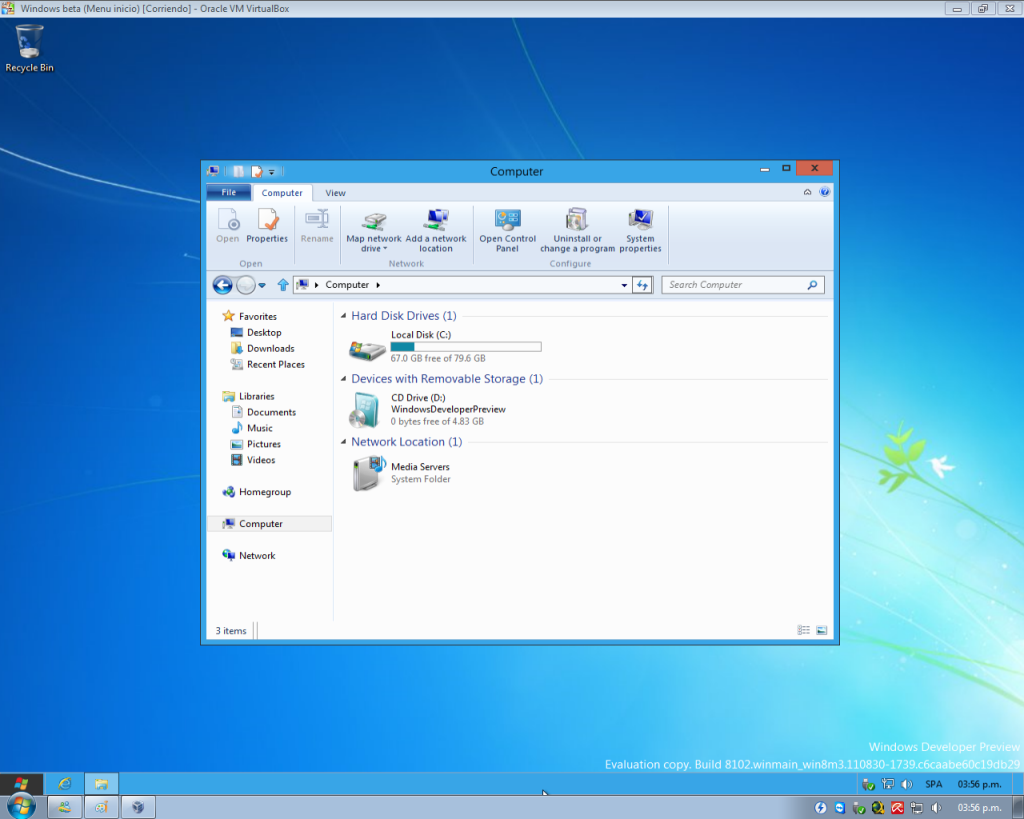The width and height of the screenshot is (1024, 819).
Task: Click Uninstall or change a program
Action: (x=577, y=231)
